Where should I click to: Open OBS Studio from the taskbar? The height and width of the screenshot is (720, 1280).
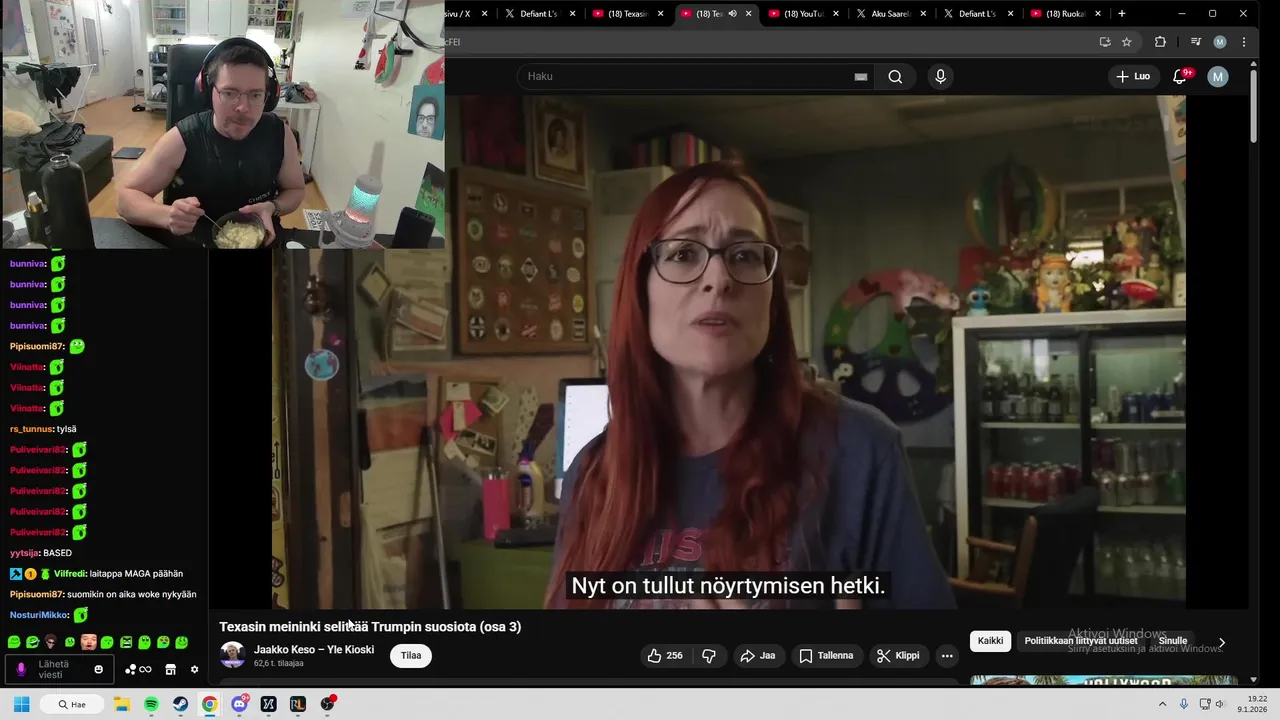(x=327, y=704)
